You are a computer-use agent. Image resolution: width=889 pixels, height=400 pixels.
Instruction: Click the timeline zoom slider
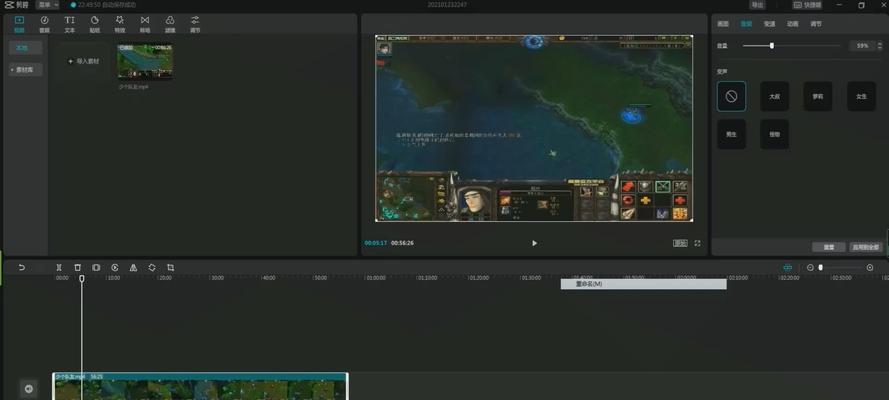tap(840, 267)
